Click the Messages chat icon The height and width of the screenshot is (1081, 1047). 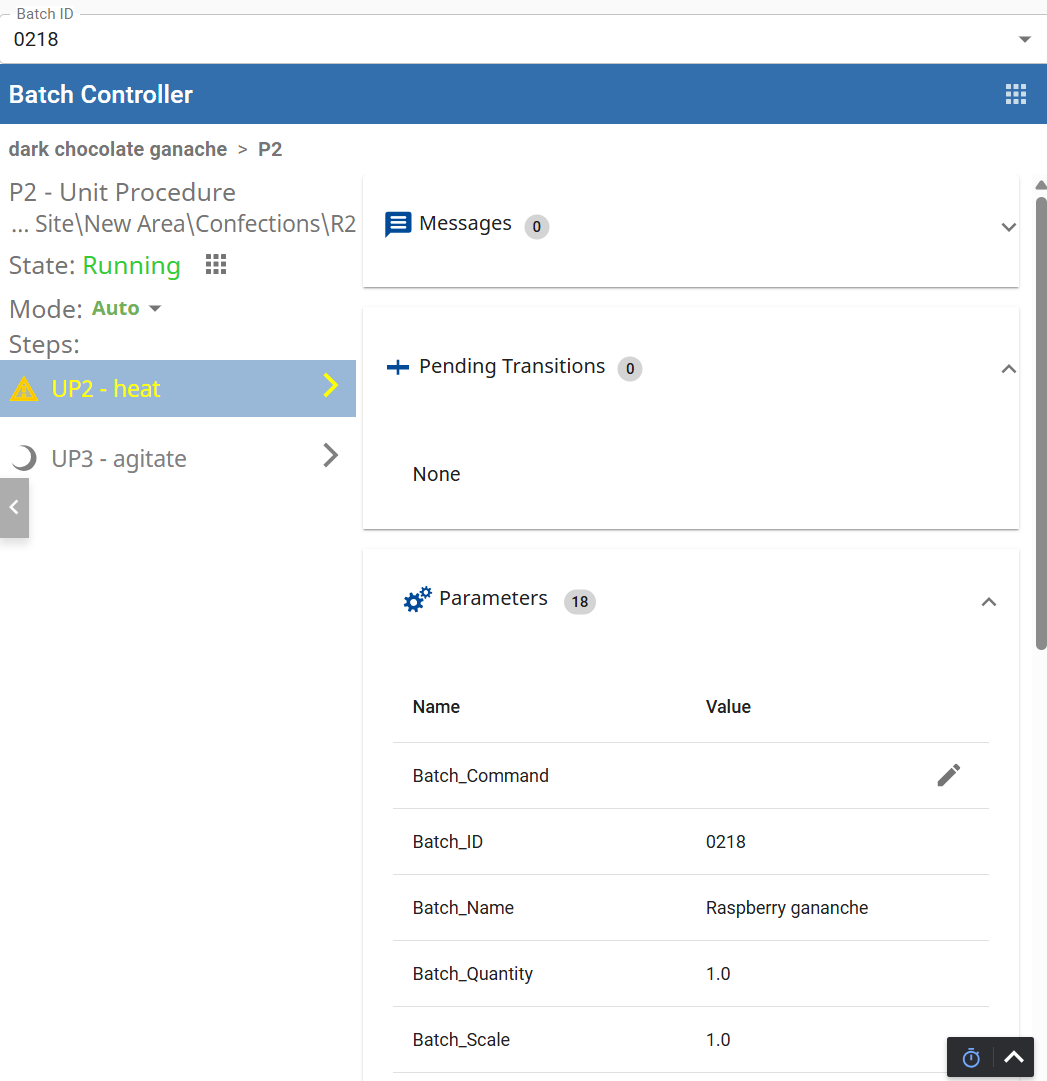pos(398,225)
